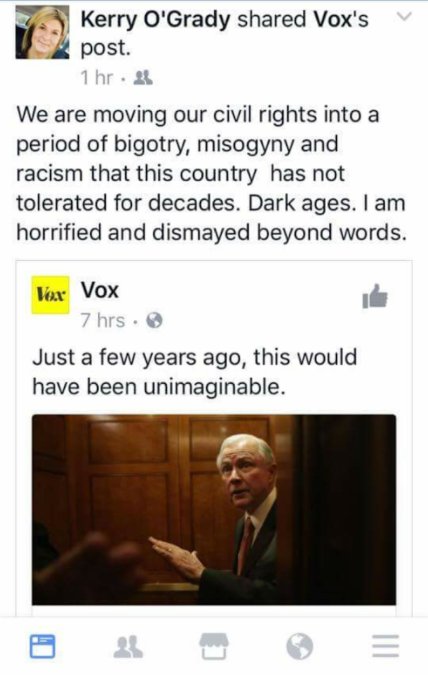The height and width of the screenshot is (675, 428).
Task: Open the 1 hr post timestamp
Action: click(x=97, y=78)
